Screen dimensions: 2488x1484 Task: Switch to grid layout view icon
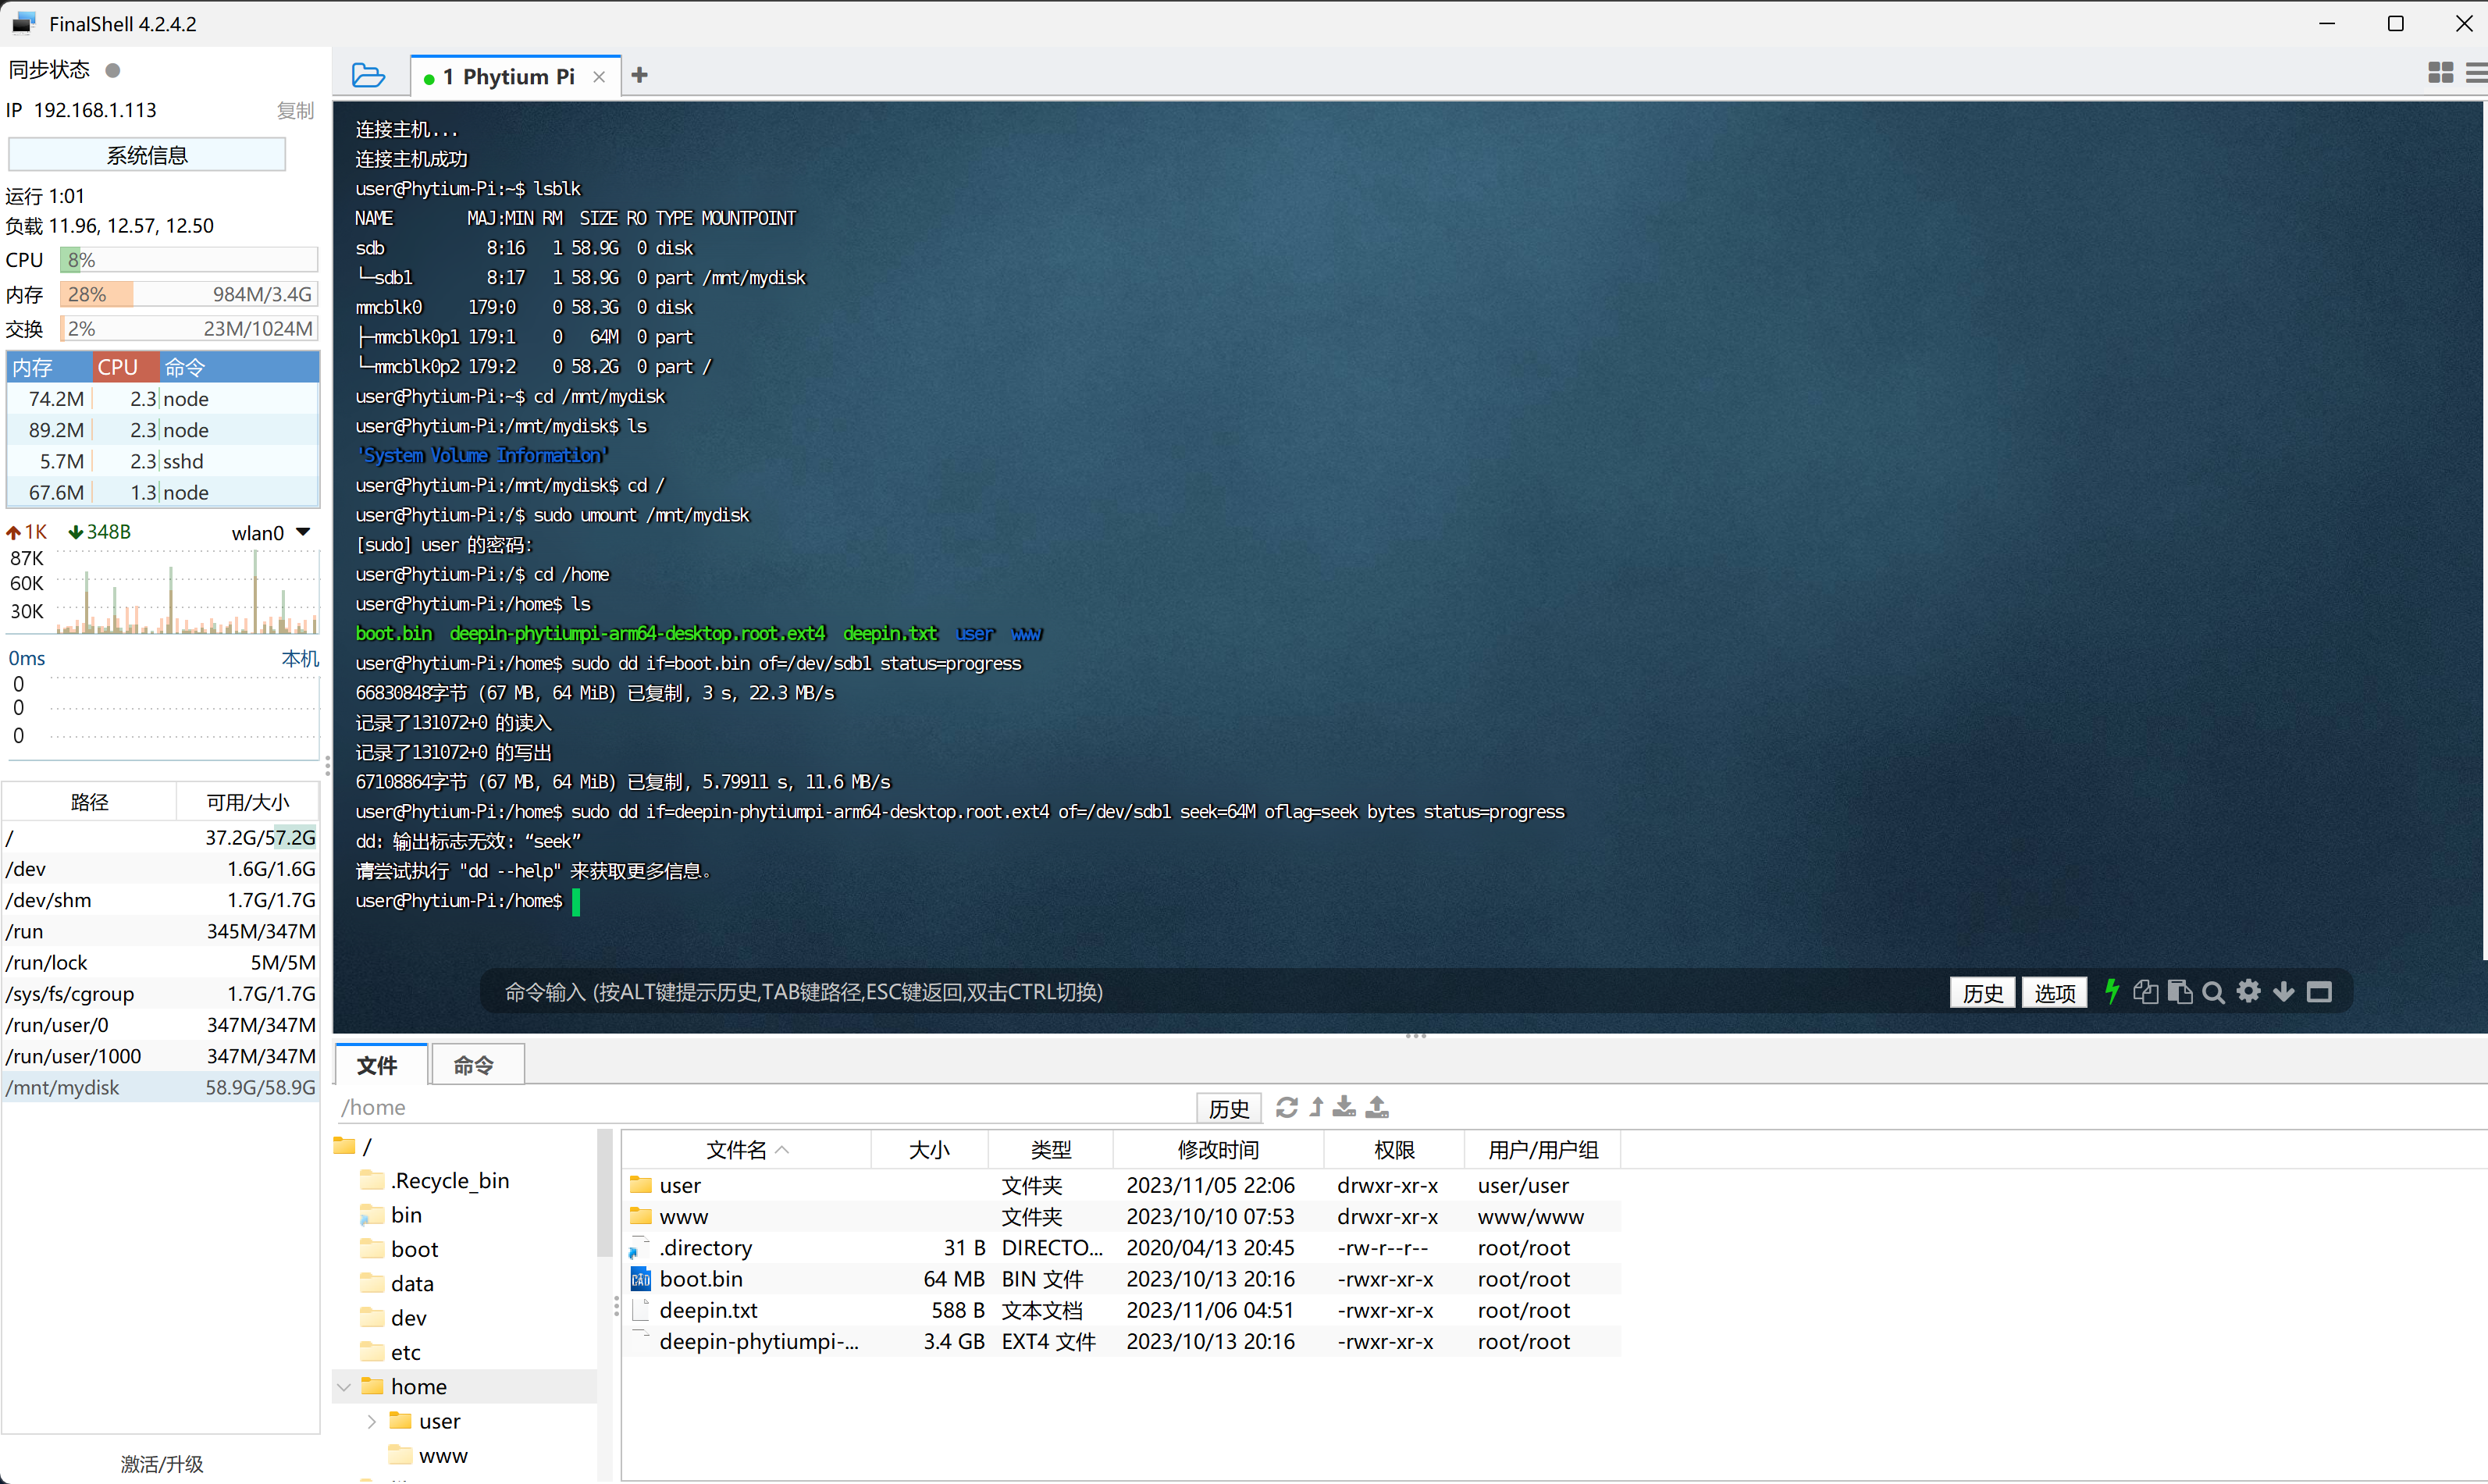[x=2440, y=73]
